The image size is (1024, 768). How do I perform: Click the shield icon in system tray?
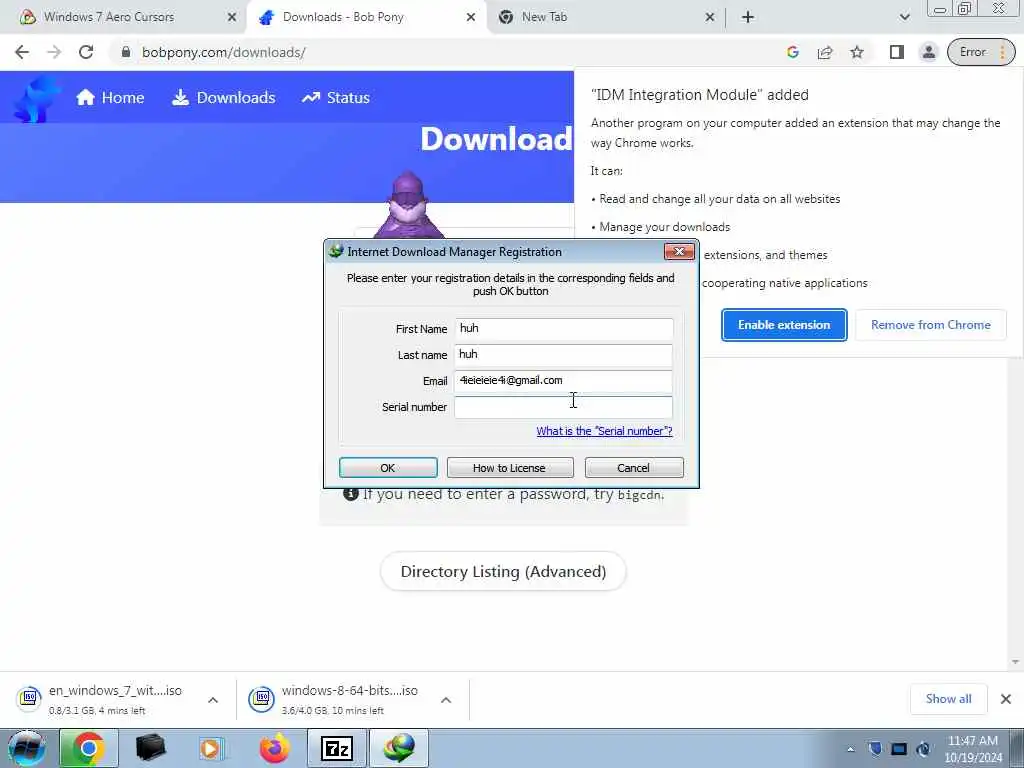point(875,749)
